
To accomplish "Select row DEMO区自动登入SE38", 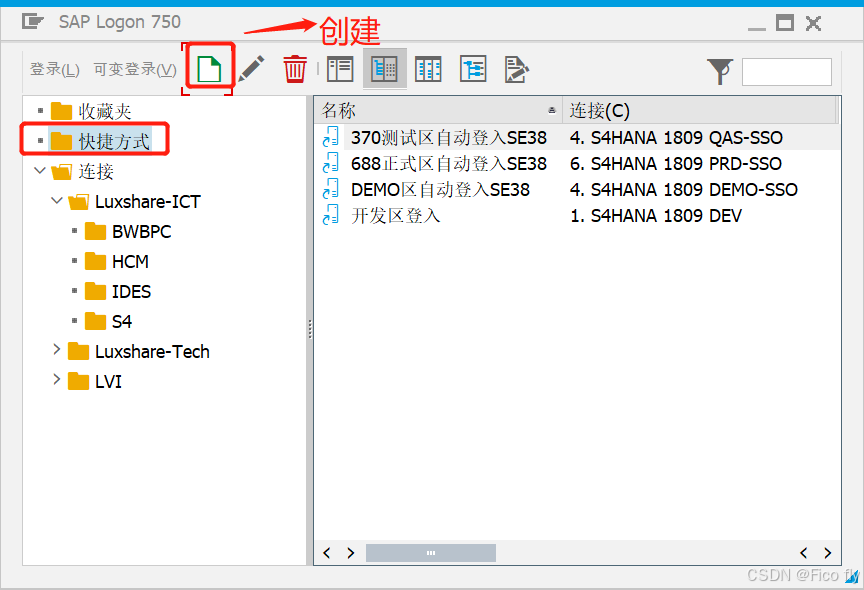I will click(x=440, y=189).
